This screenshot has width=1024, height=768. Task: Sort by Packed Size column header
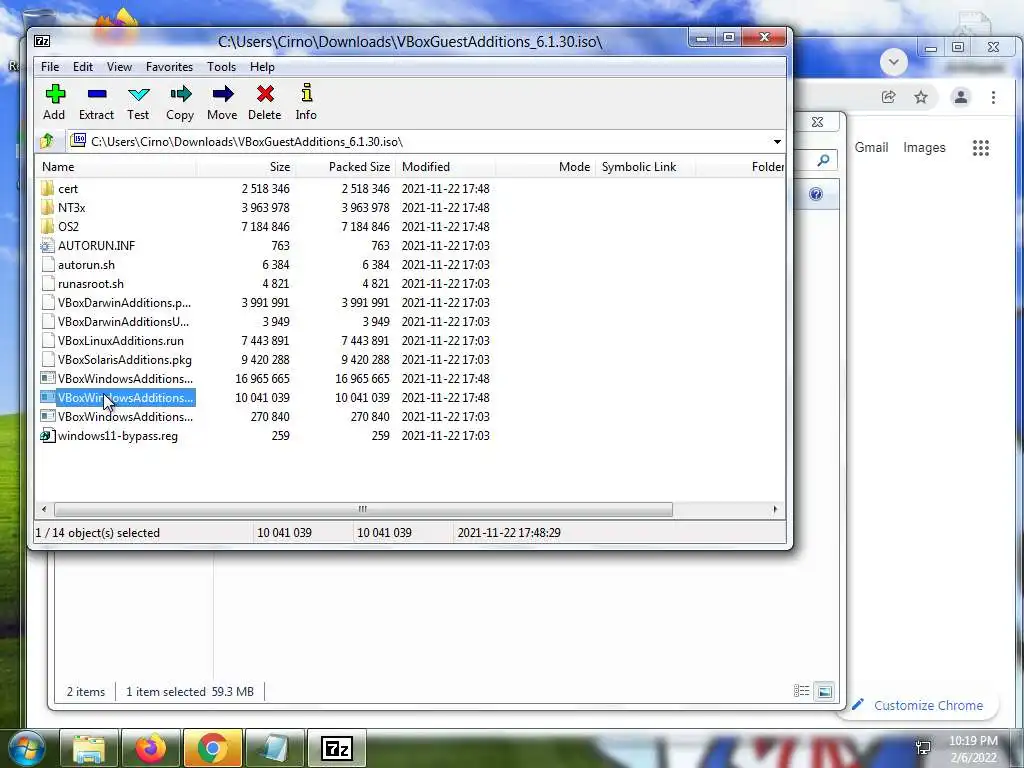(x=345, y=167)
